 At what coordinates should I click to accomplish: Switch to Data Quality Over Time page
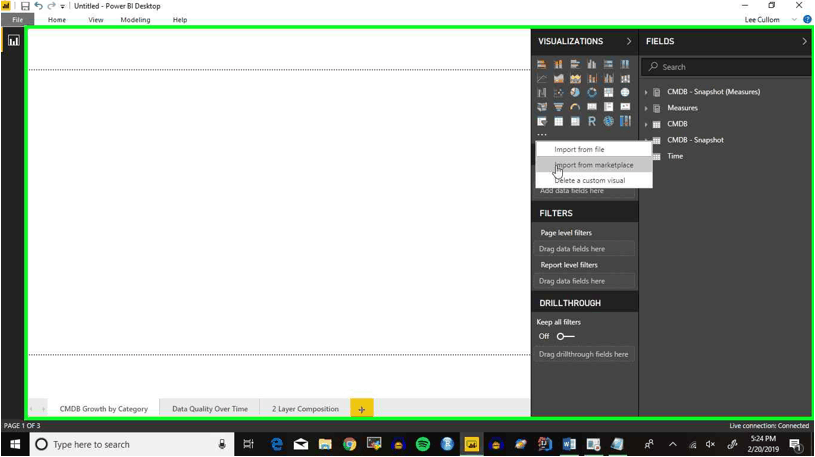click(x=210, y=409)
